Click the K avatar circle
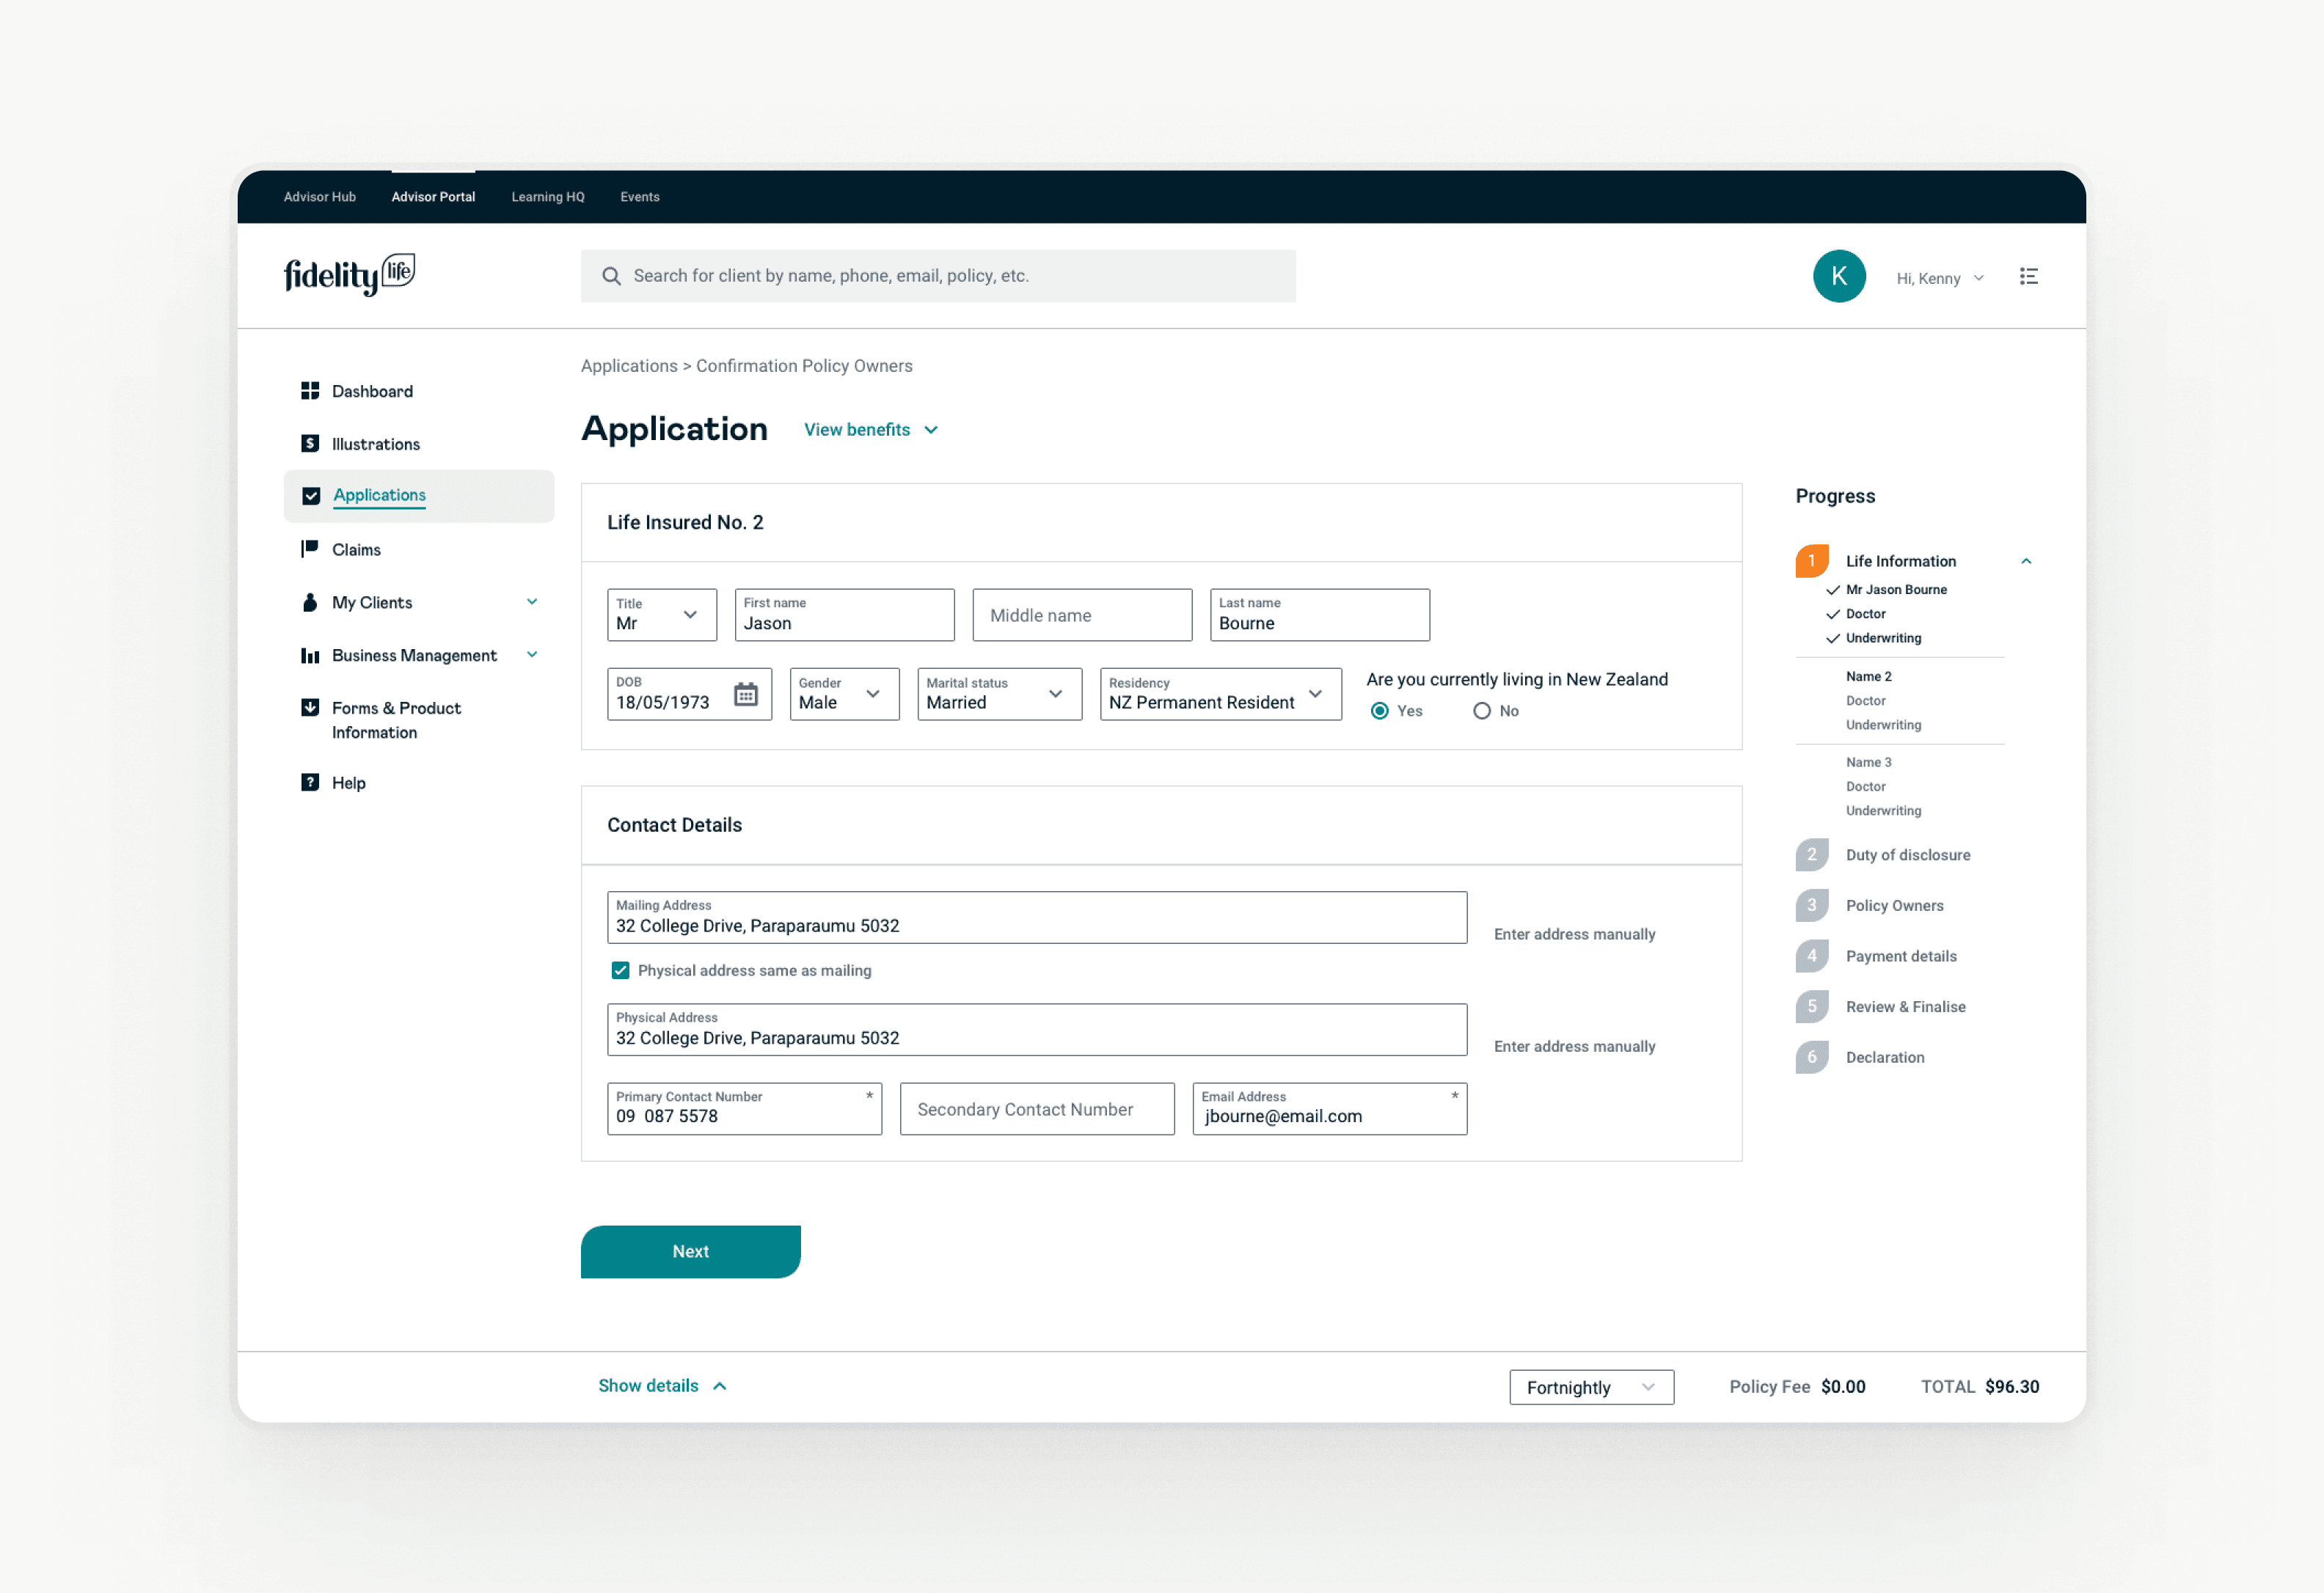 (1839, 276)
